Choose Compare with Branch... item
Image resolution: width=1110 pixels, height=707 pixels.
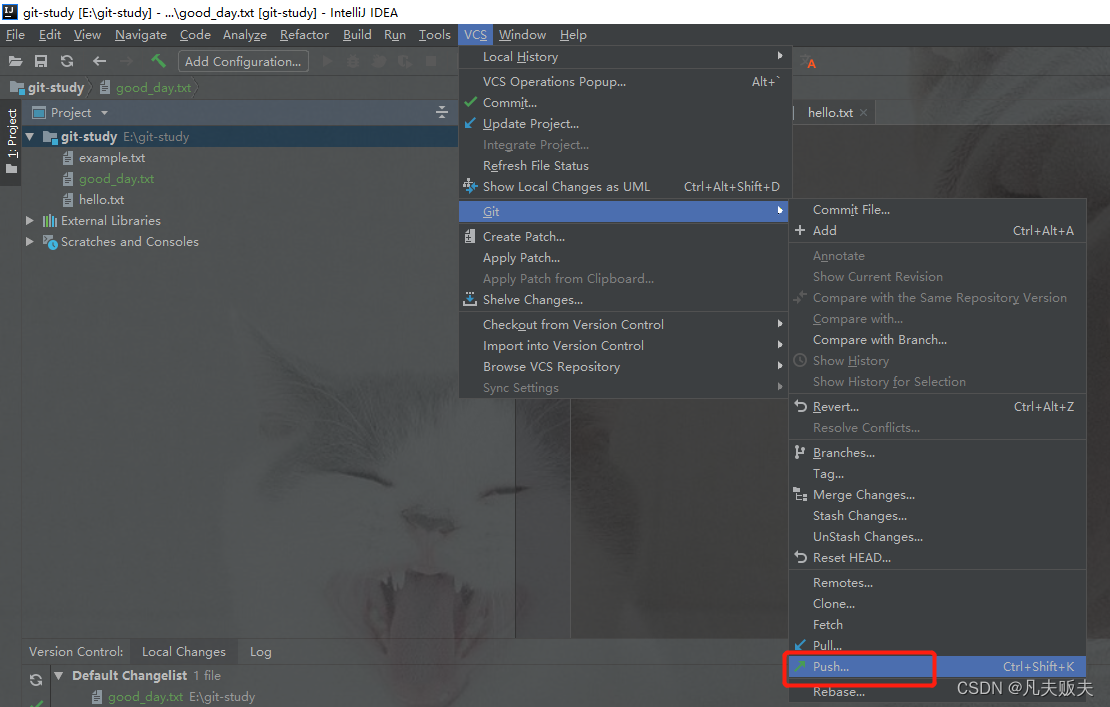pyautogui.click(x=938, y=340)
